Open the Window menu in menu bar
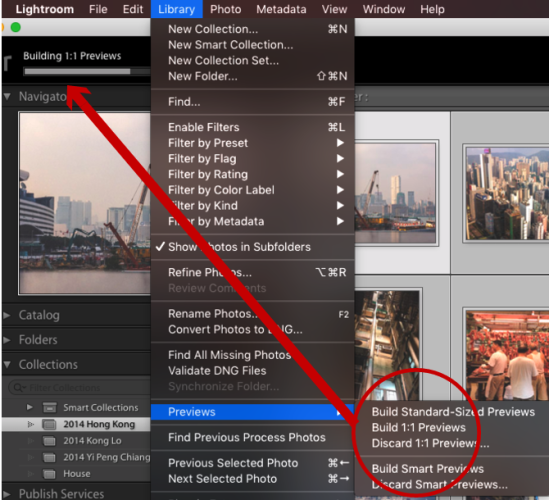The image size is (549, 500). pyautogui.click(x=384, y=9)
